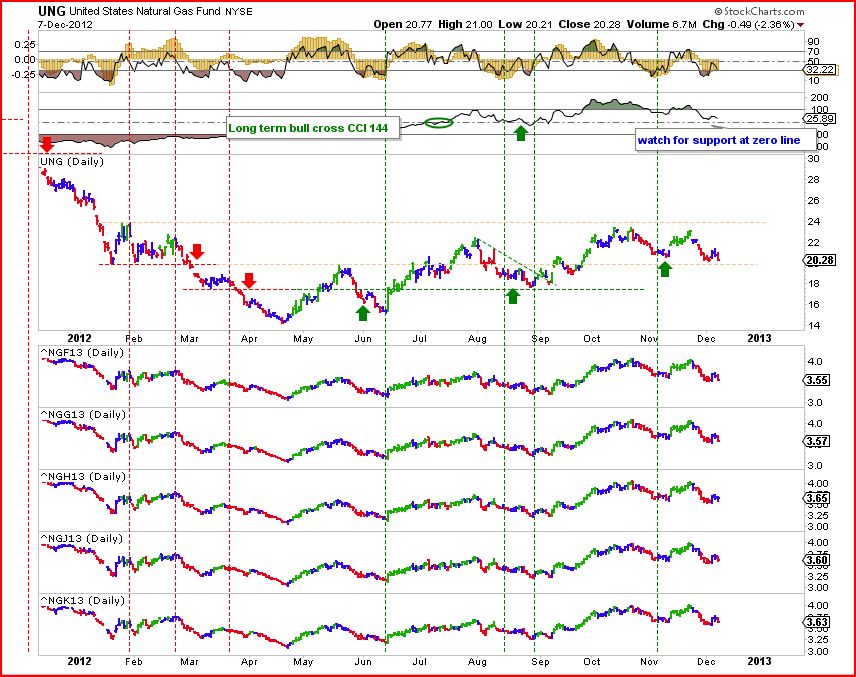Click the 3.65 value tag for NGH13
This screenshot has height=677, width=856.
point(817,498)
